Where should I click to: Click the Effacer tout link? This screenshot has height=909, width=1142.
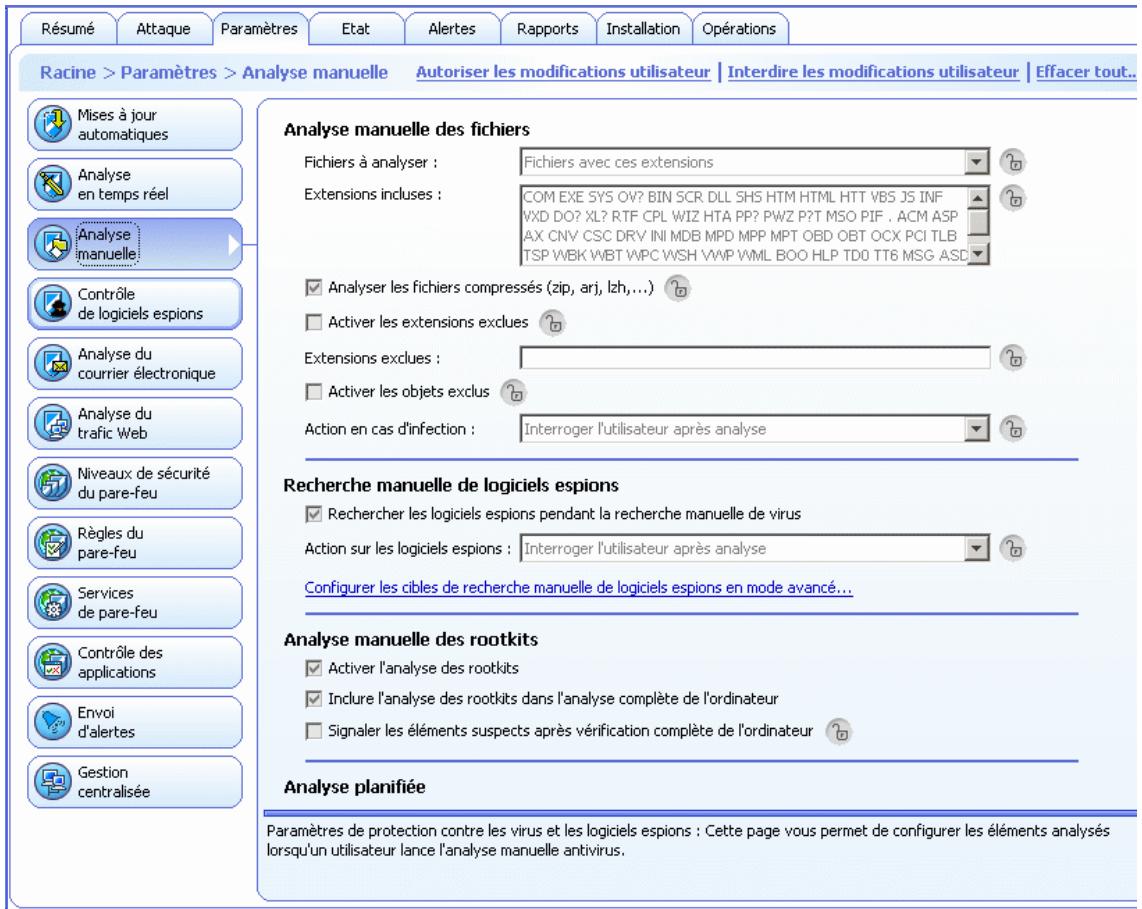point(1085,72)
